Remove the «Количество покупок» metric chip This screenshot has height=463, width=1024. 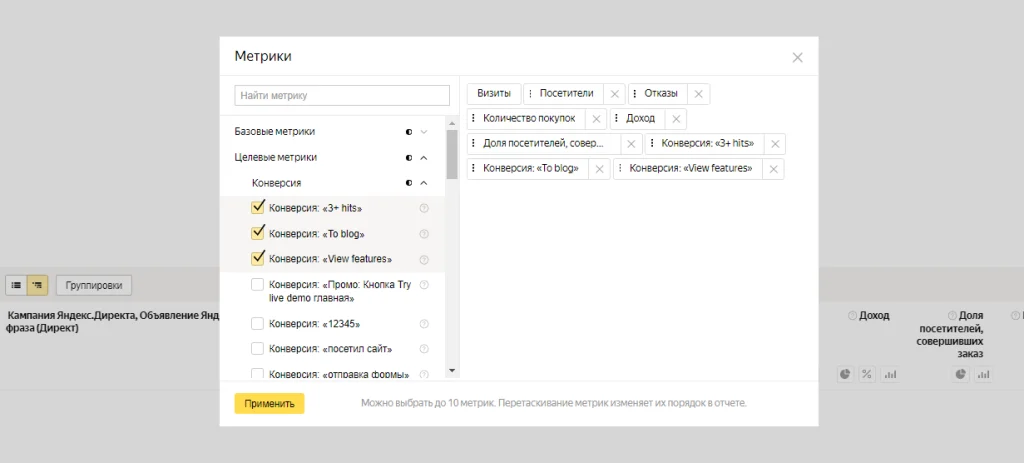point(596,119)
